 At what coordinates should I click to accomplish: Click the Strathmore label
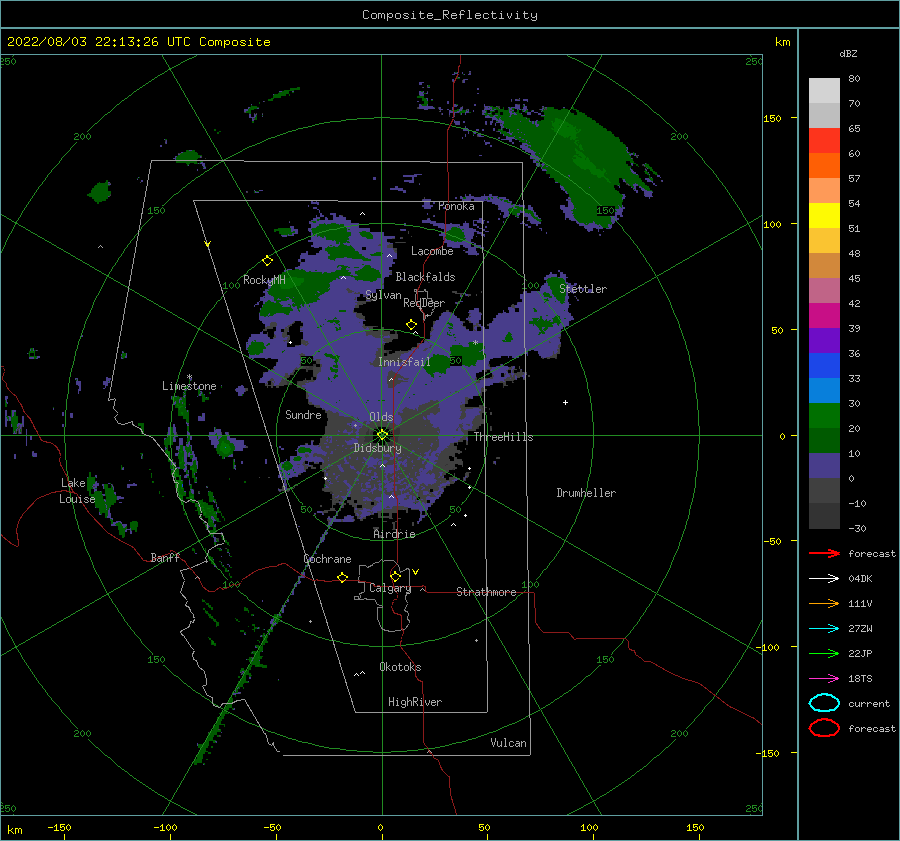tap(486, 592)
